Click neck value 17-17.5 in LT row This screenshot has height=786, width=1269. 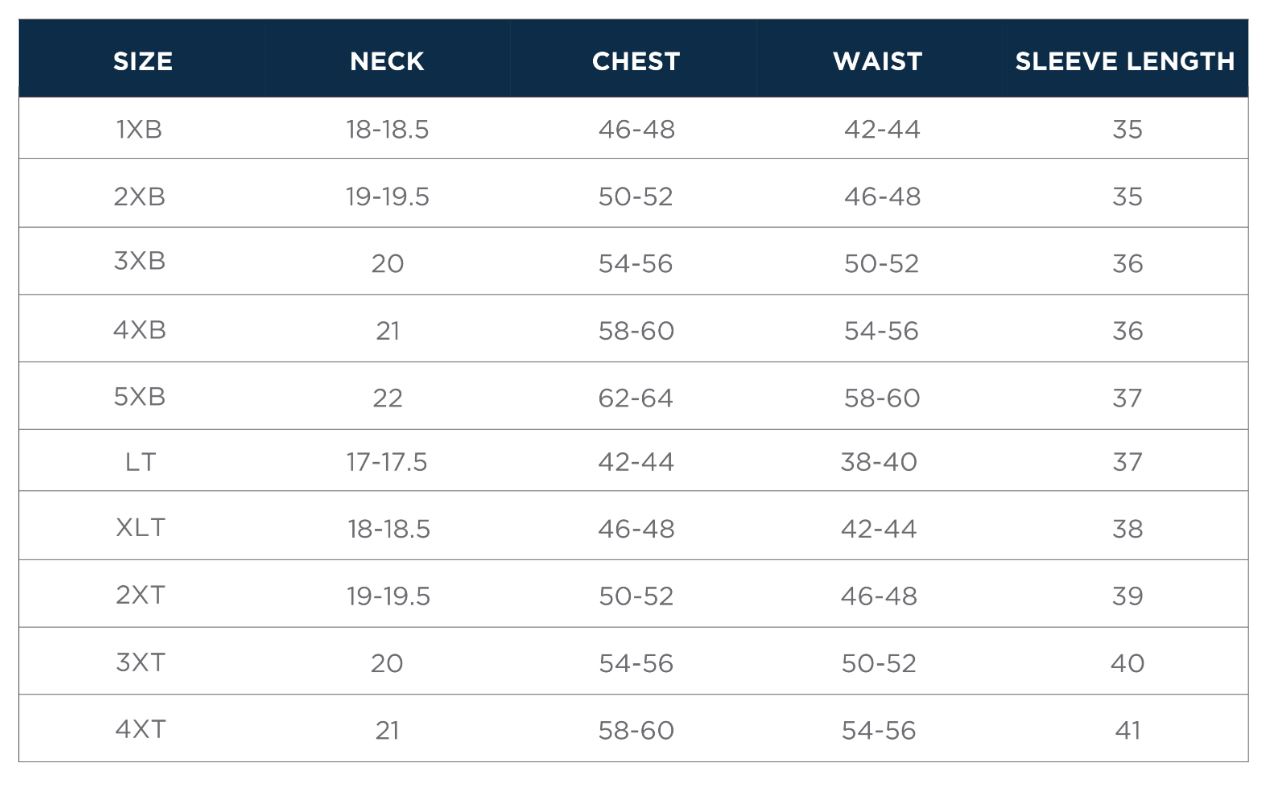[387, 462]
